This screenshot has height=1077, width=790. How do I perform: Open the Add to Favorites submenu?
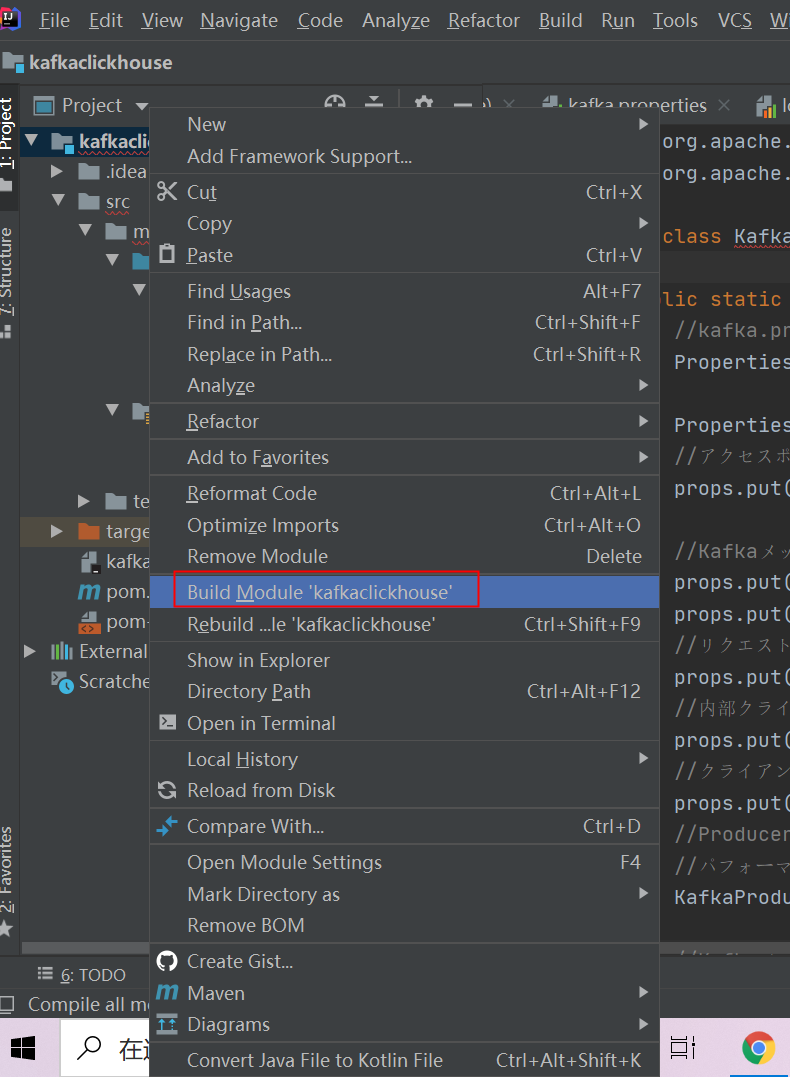[x=404, y=457]
